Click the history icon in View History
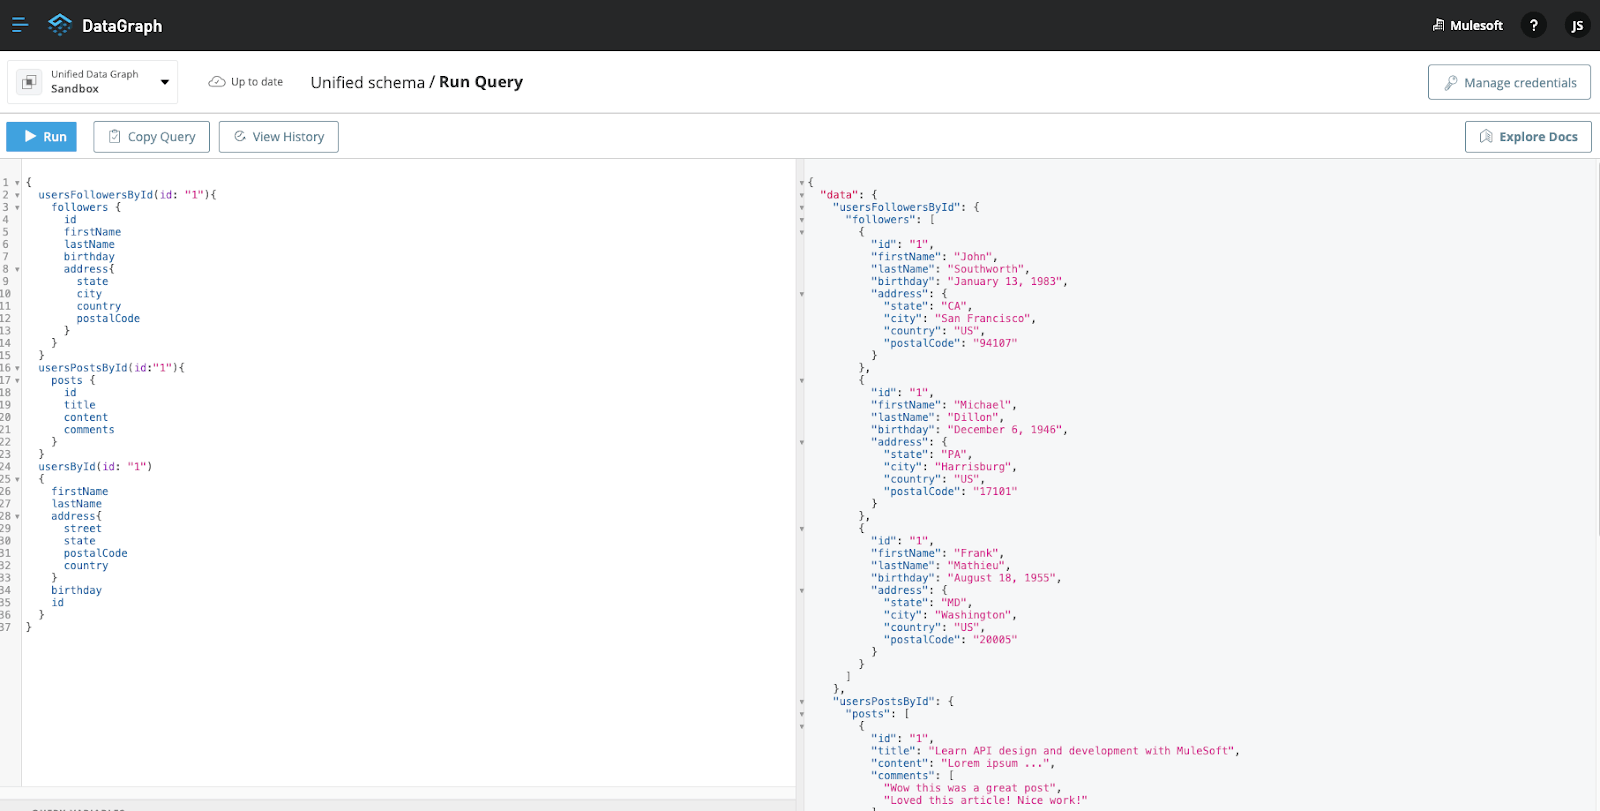 click(240, 136)
